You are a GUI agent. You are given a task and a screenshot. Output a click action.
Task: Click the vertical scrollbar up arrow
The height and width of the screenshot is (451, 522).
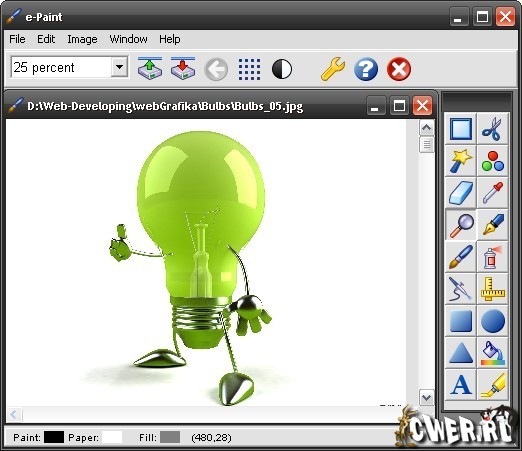coord(427,128)
